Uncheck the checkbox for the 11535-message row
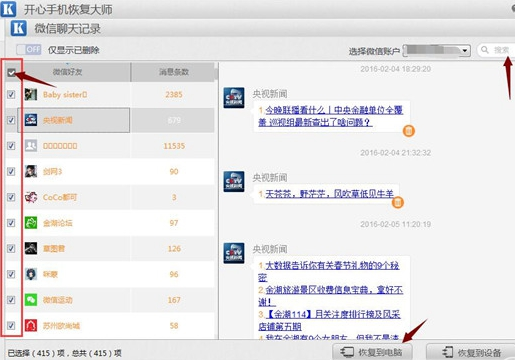Viewport: 515px width, 360px height. click(x=11, y=146)
